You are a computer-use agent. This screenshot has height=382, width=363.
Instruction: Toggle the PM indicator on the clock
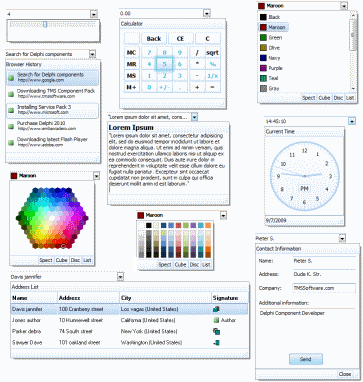pyautogui.click(x=304, y=189)
